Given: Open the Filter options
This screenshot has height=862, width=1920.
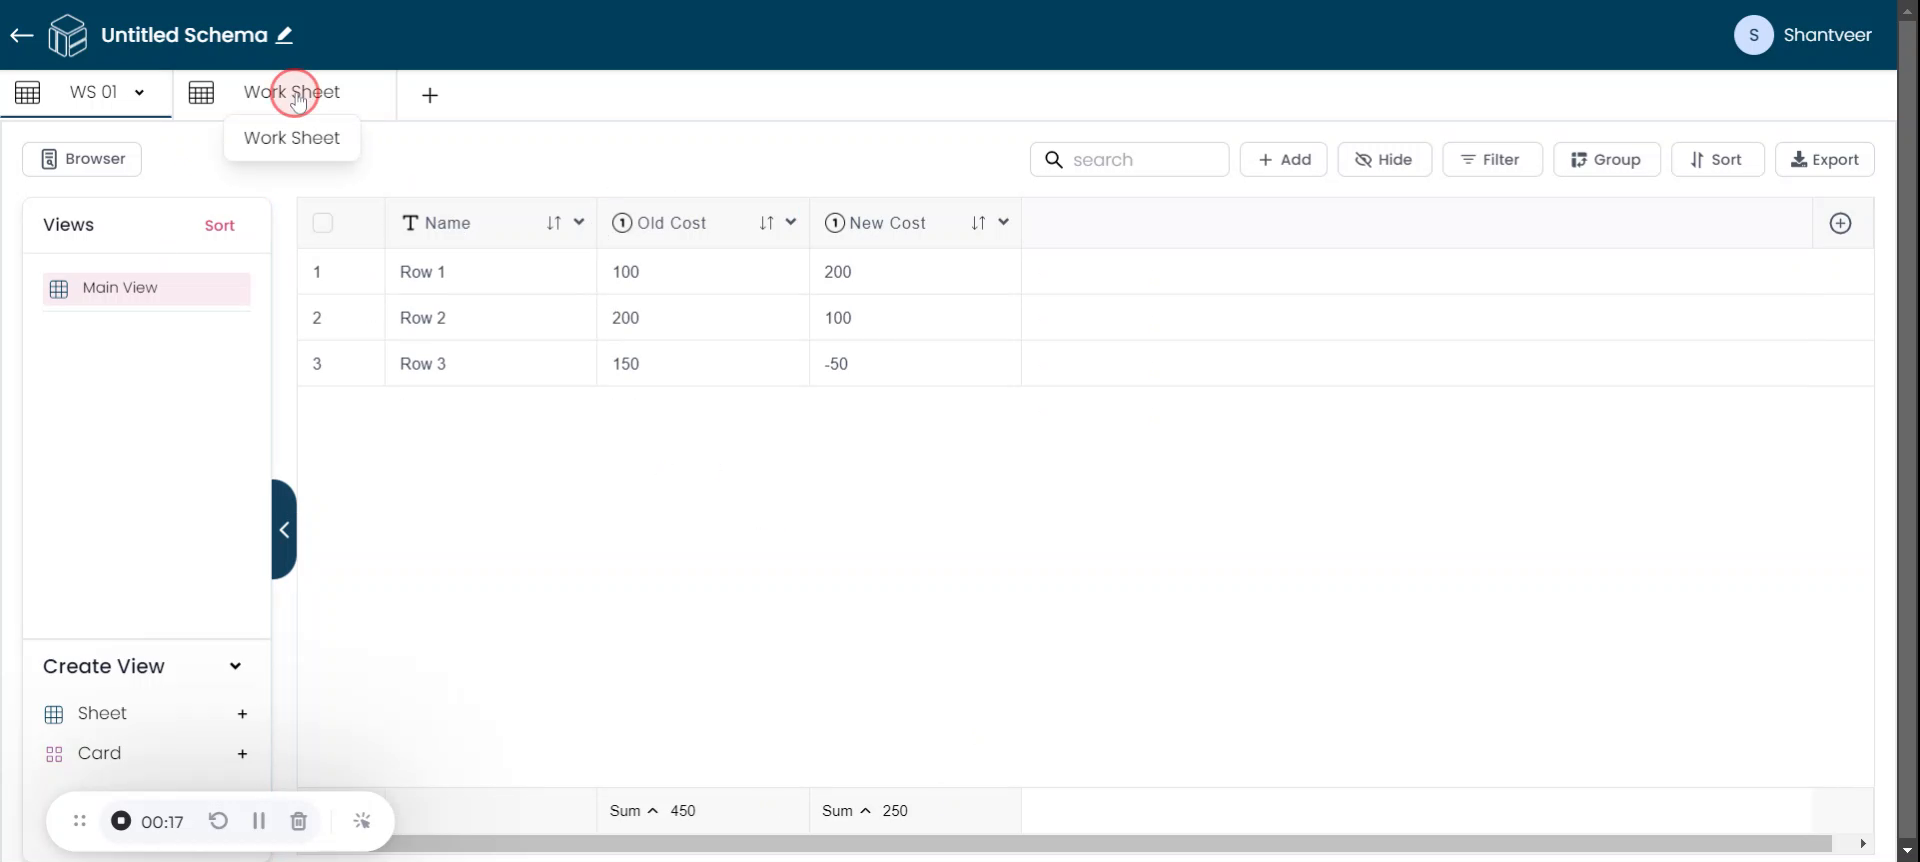Looking at the screenshot, I should [x=1491, y=160].
